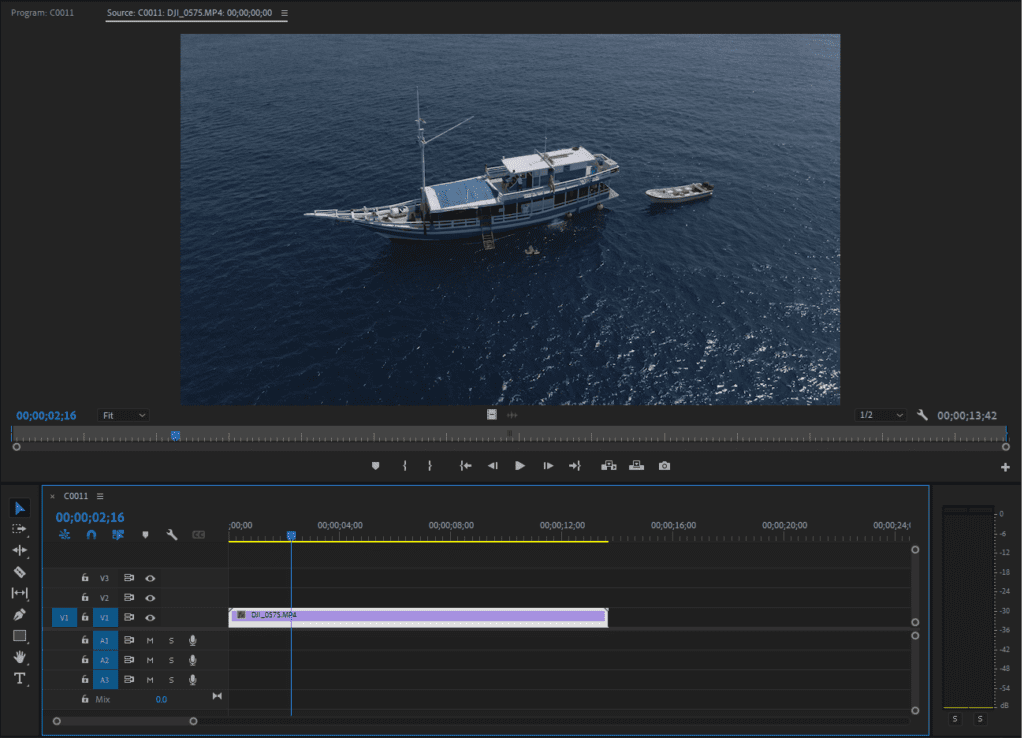
Task: Solo the left audio meter channel
Action: coord(955,718)
